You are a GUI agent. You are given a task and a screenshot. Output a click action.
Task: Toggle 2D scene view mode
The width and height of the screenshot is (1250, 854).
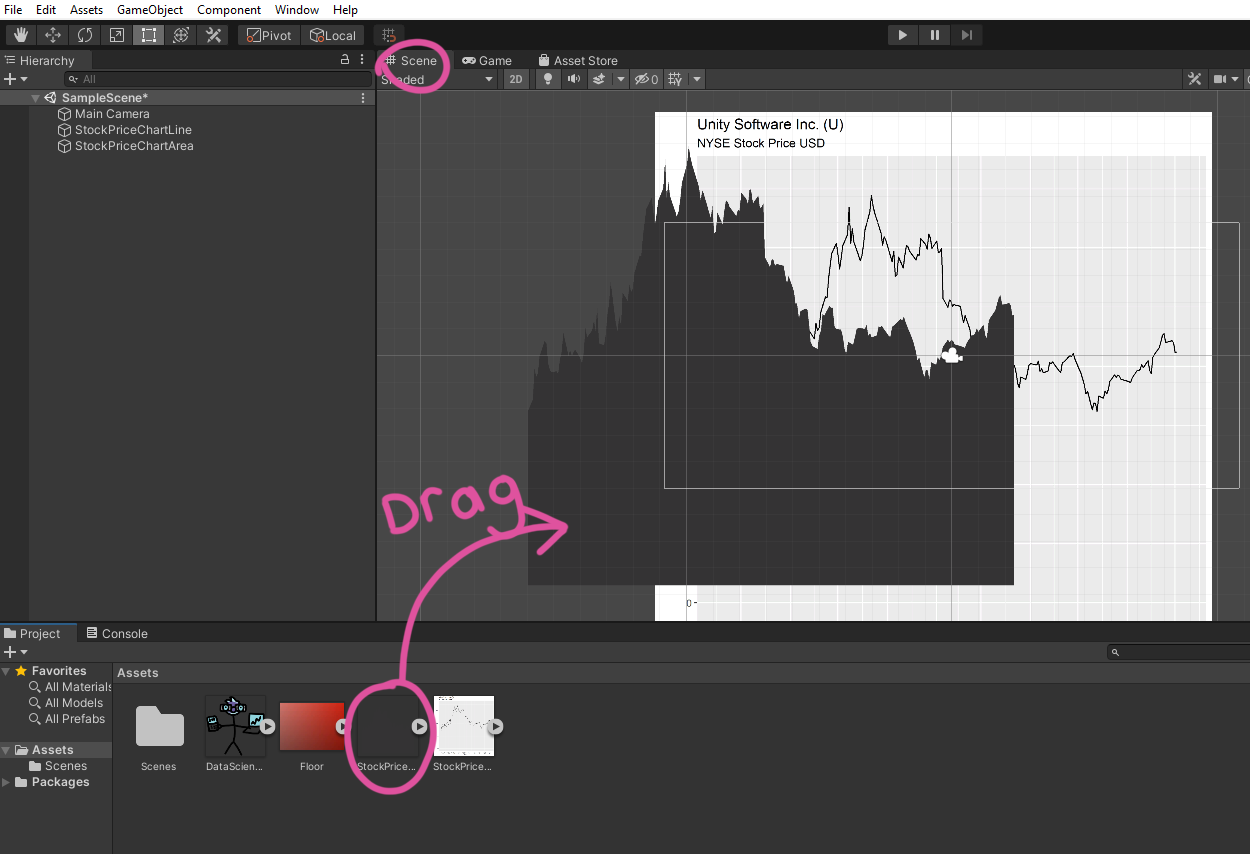coord(515,79)
